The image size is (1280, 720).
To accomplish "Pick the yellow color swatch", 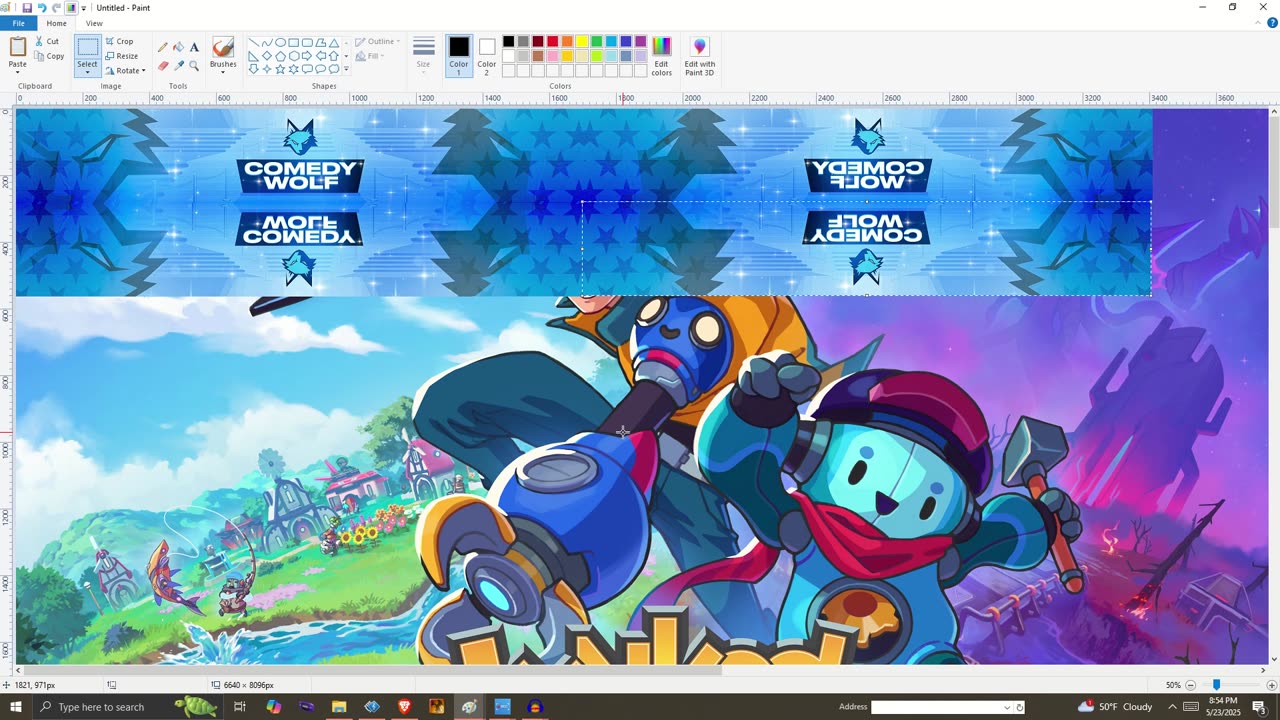I will click(581, 42).
